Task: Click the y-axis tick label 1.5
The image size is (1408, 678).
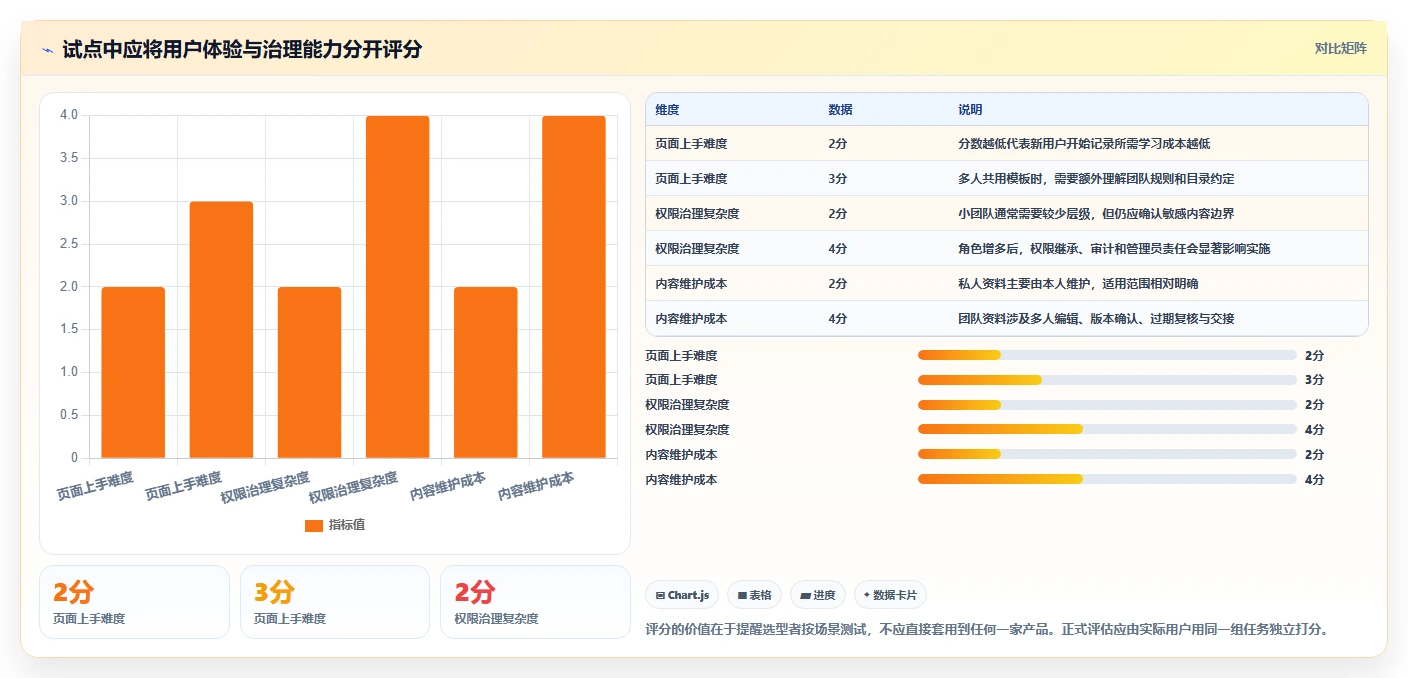Action: pos(69,330)
